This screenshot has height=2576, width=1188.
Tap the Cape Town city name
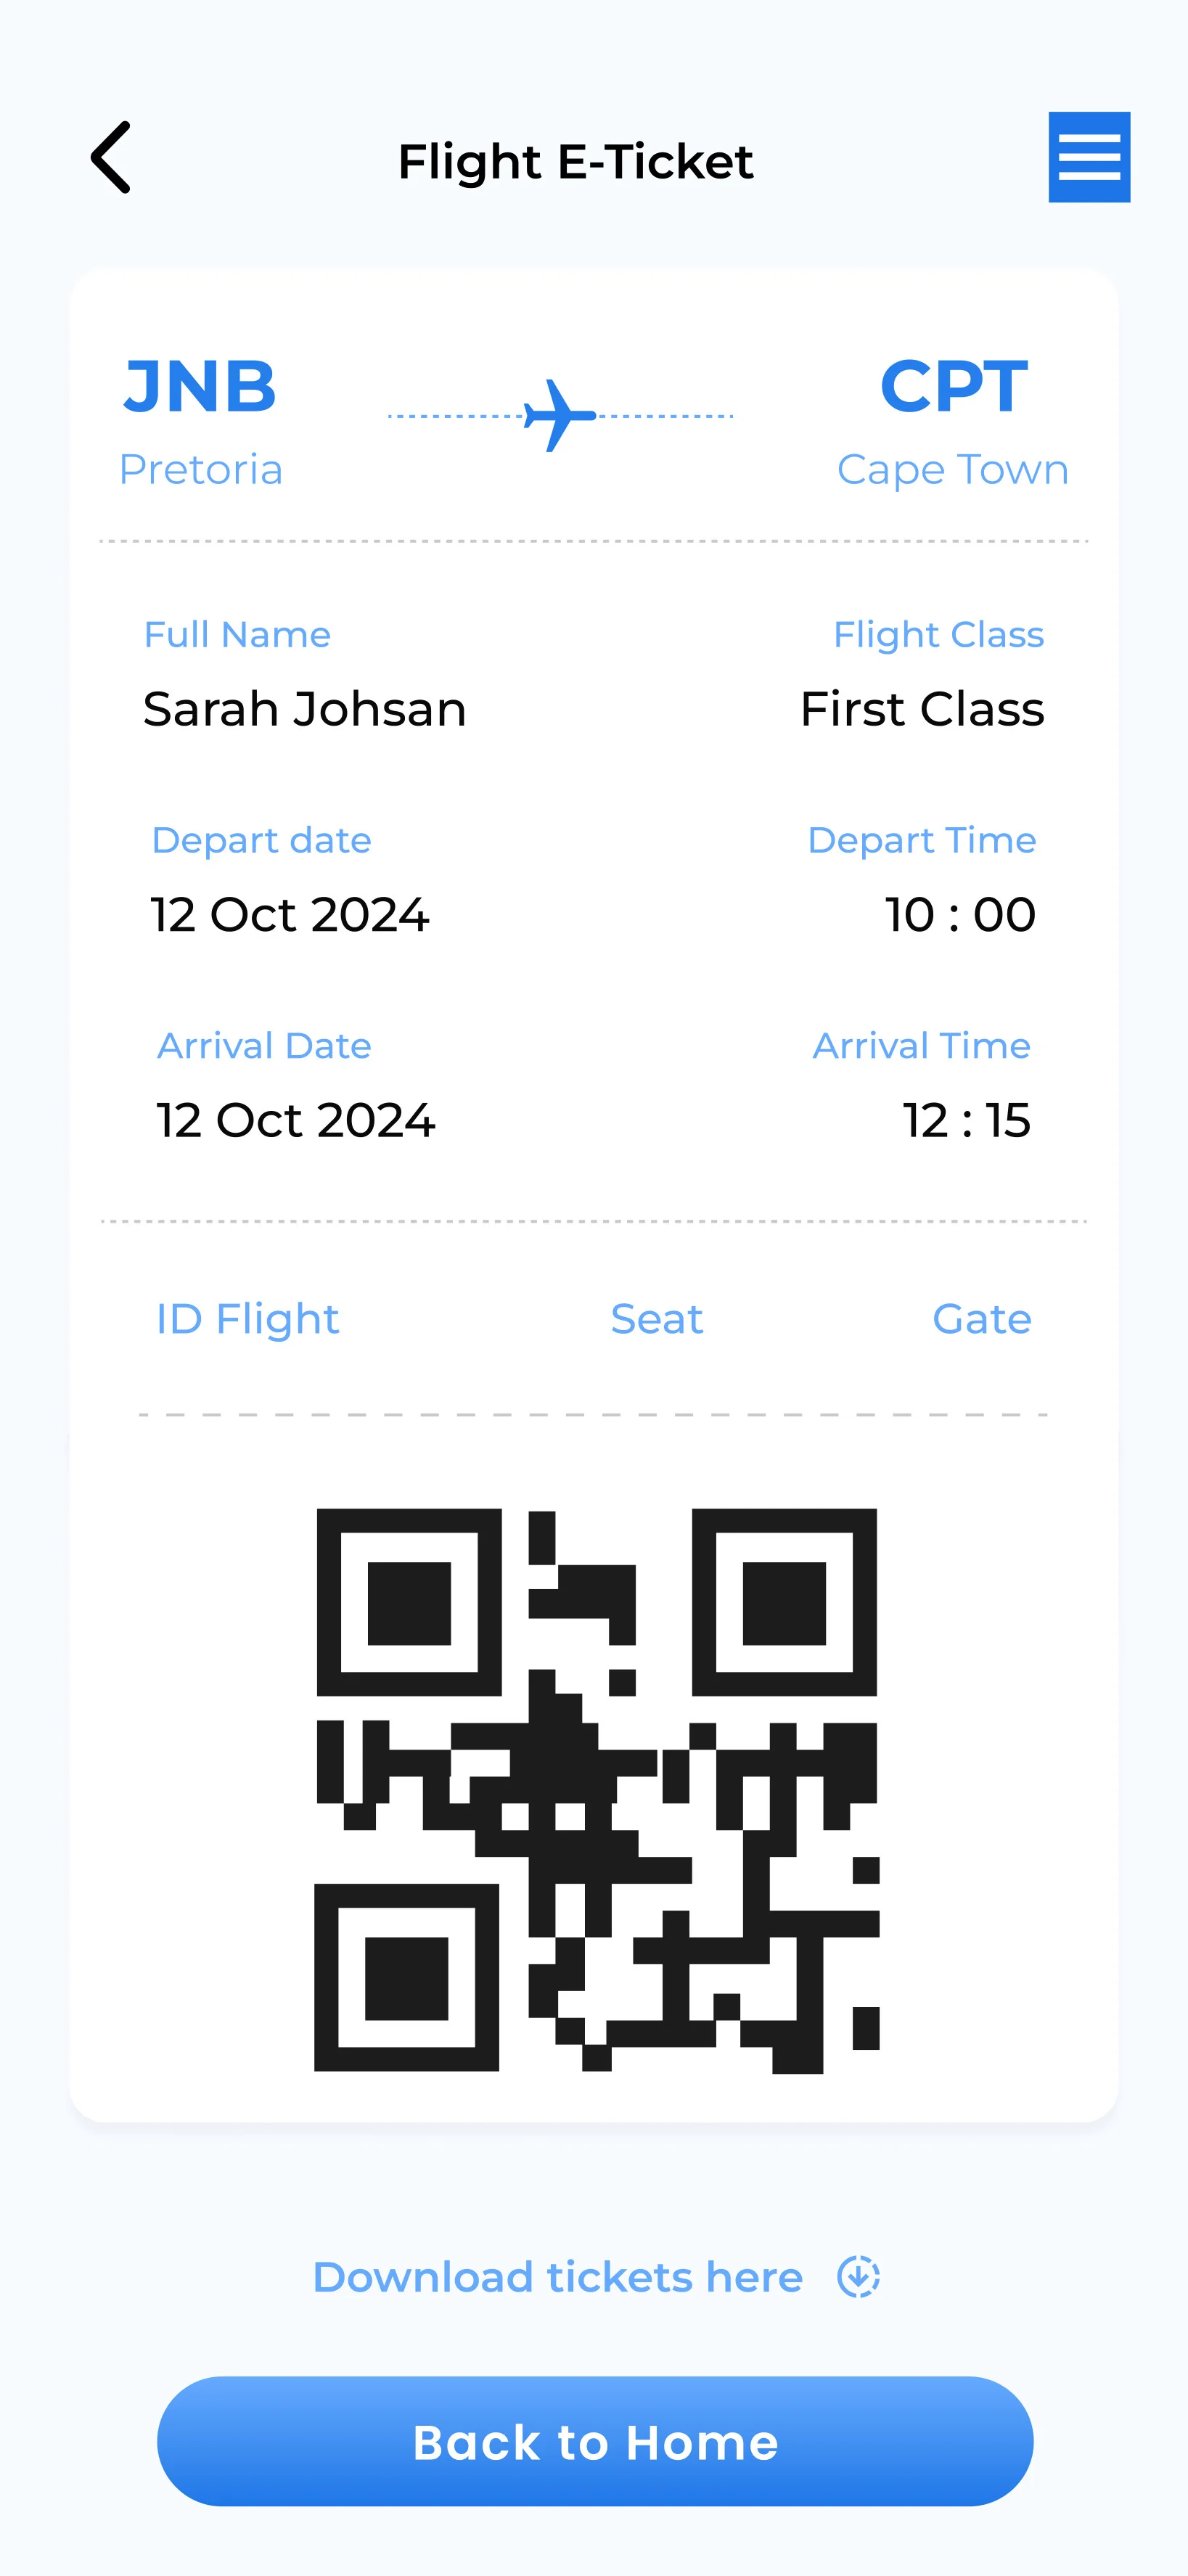pos(952,469)
